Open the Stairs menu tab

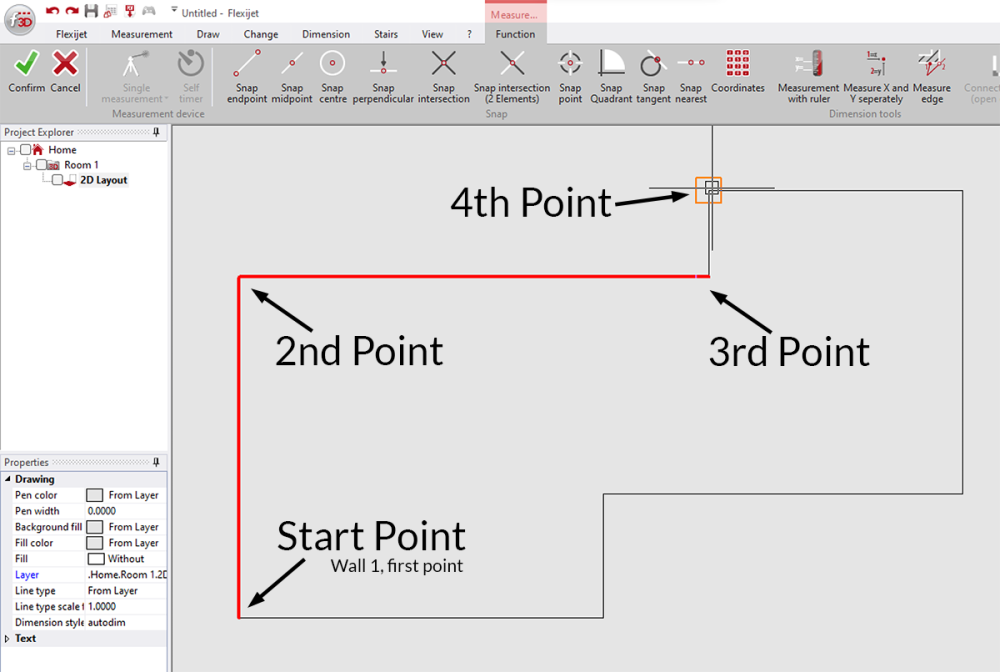point(385,33)
